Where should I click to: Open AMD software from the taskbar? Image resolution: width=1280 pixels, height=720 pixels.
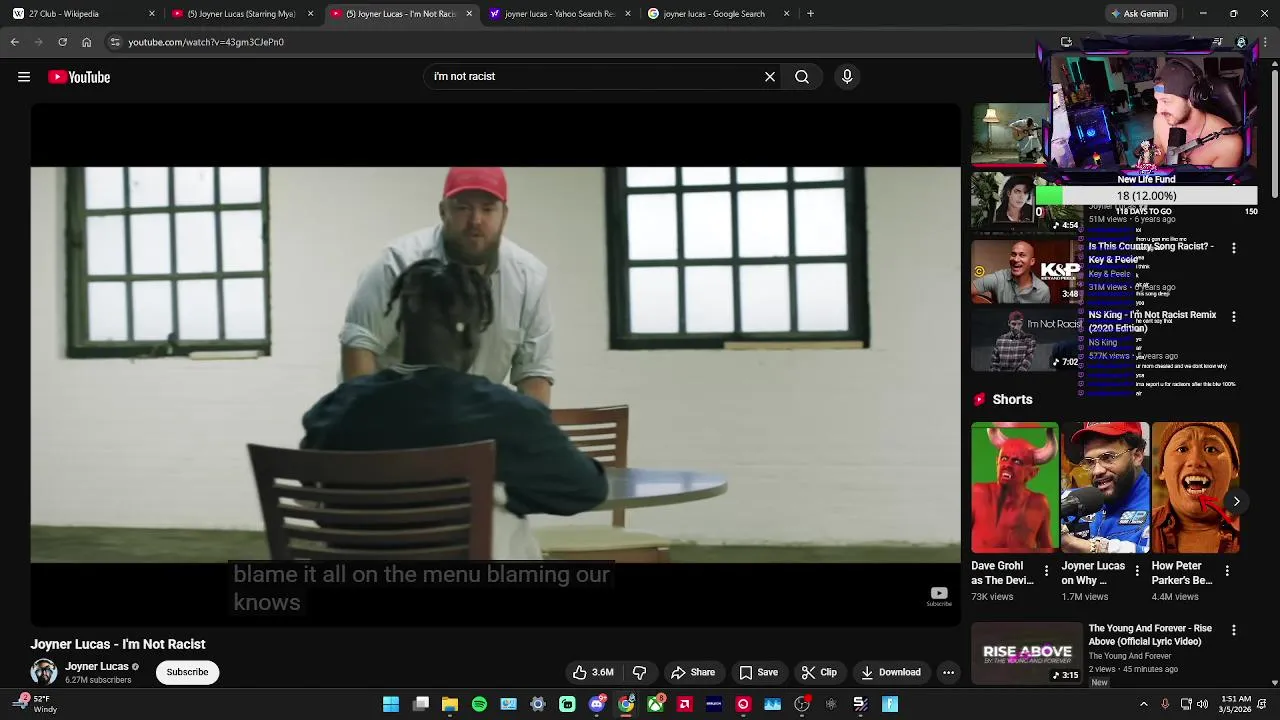coord(685,704)
